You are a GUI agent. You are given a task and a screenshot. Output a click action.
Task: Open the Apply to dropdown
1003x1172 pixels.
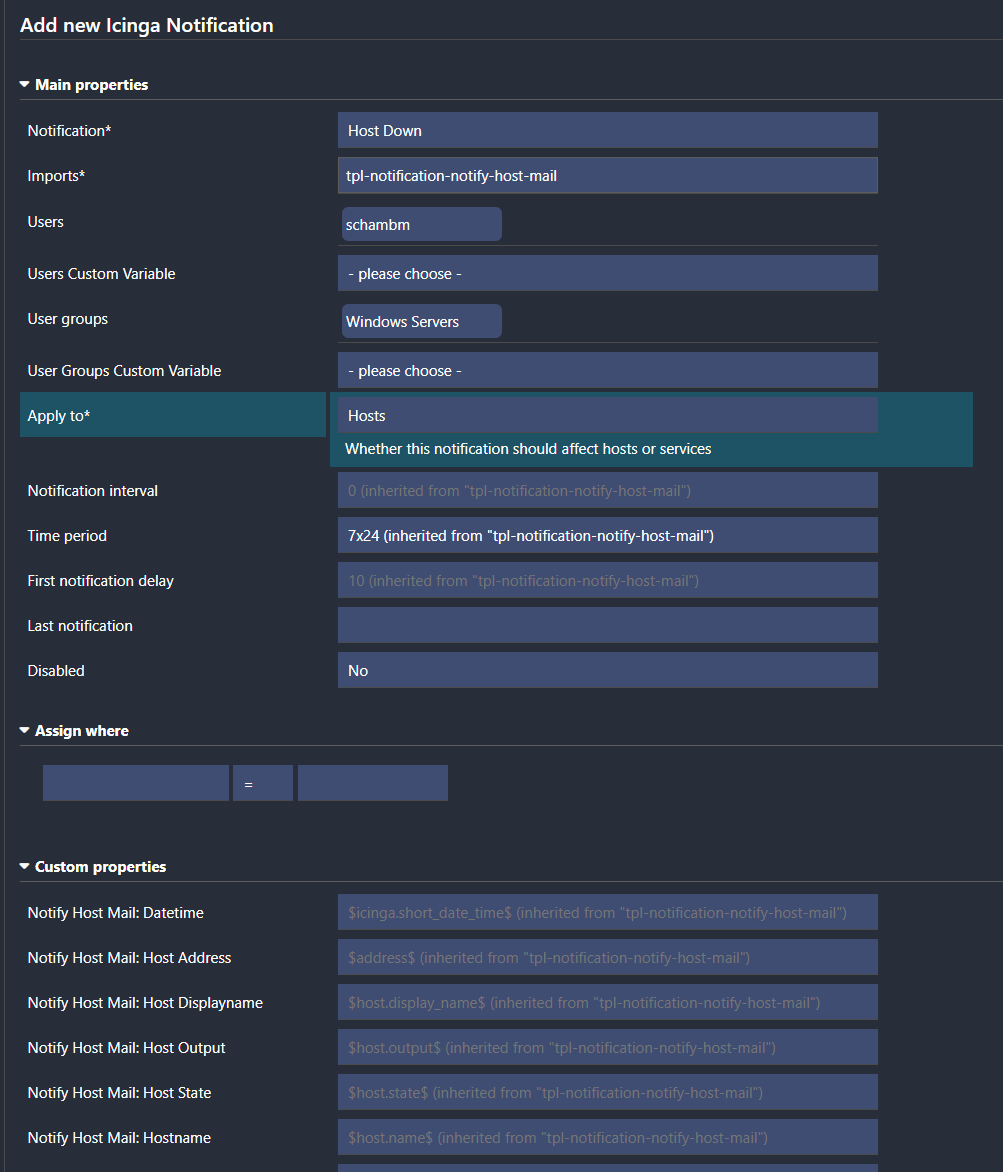(607, 416)
